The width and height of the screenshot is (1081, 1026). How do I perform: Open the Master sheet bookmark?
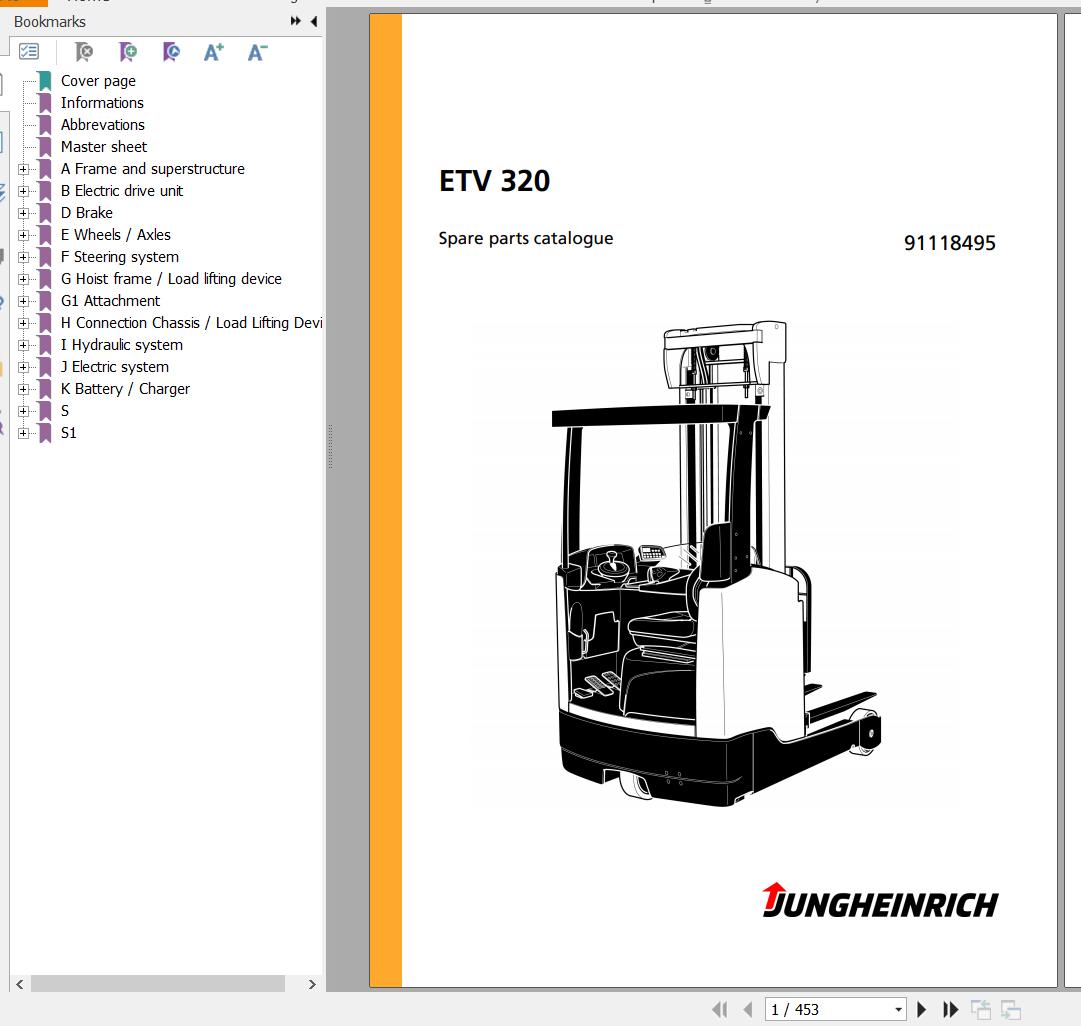103,147
